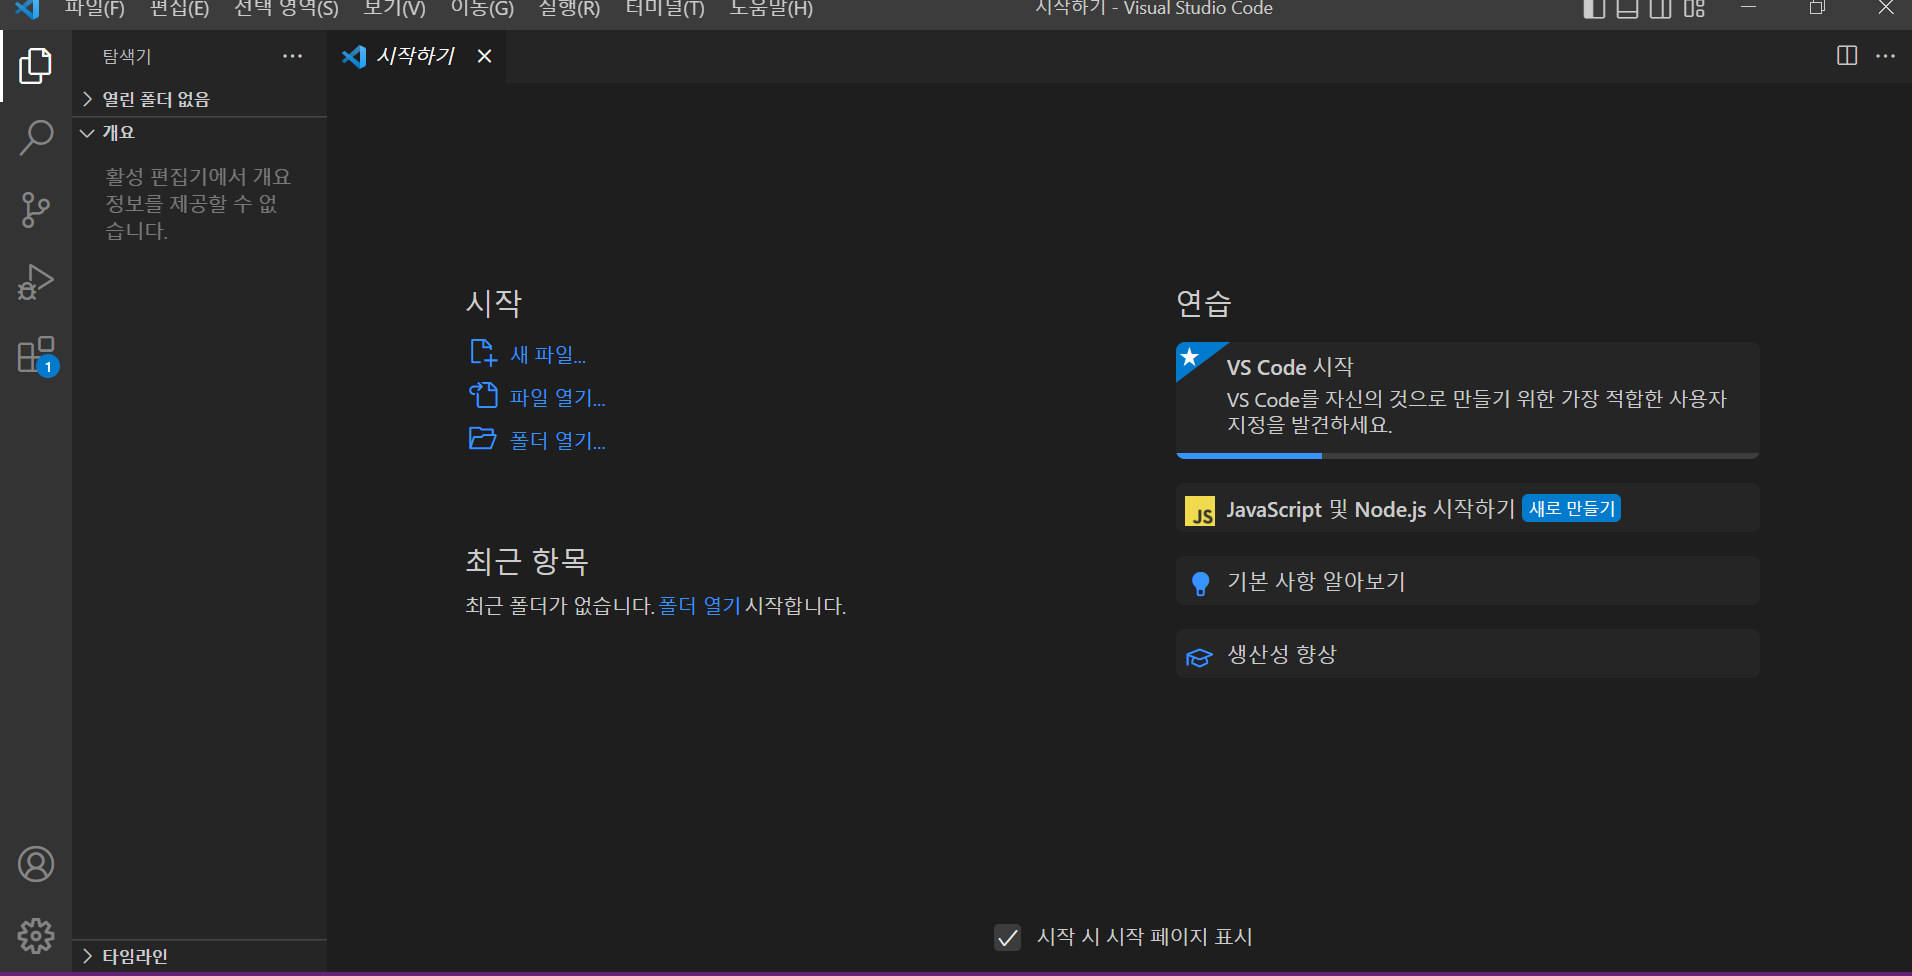The height and width of the screenshot is (976, 1912).
Task: Restore down the Visual Studio Code window
Action: pyautogui.click(x=1817, y=9)
